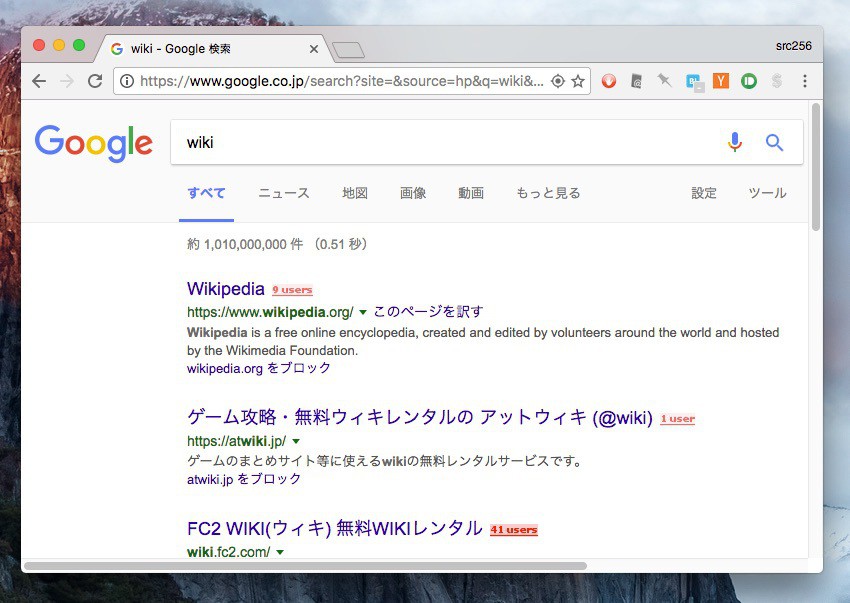Close the wiki - Google 検索 tab
Image resolution: width=850 pixels, height=603 pixels.
tap(313, 49)
